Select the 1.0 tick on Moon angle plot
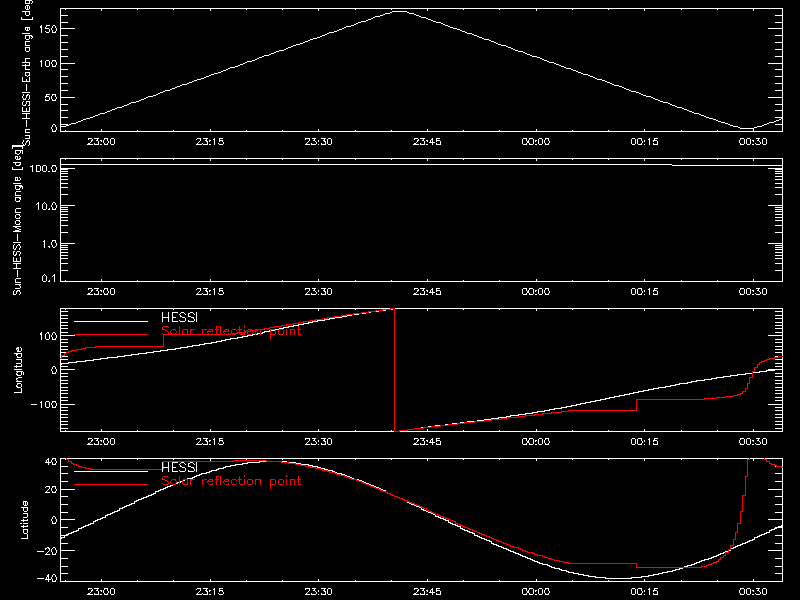 click(49, 244)
